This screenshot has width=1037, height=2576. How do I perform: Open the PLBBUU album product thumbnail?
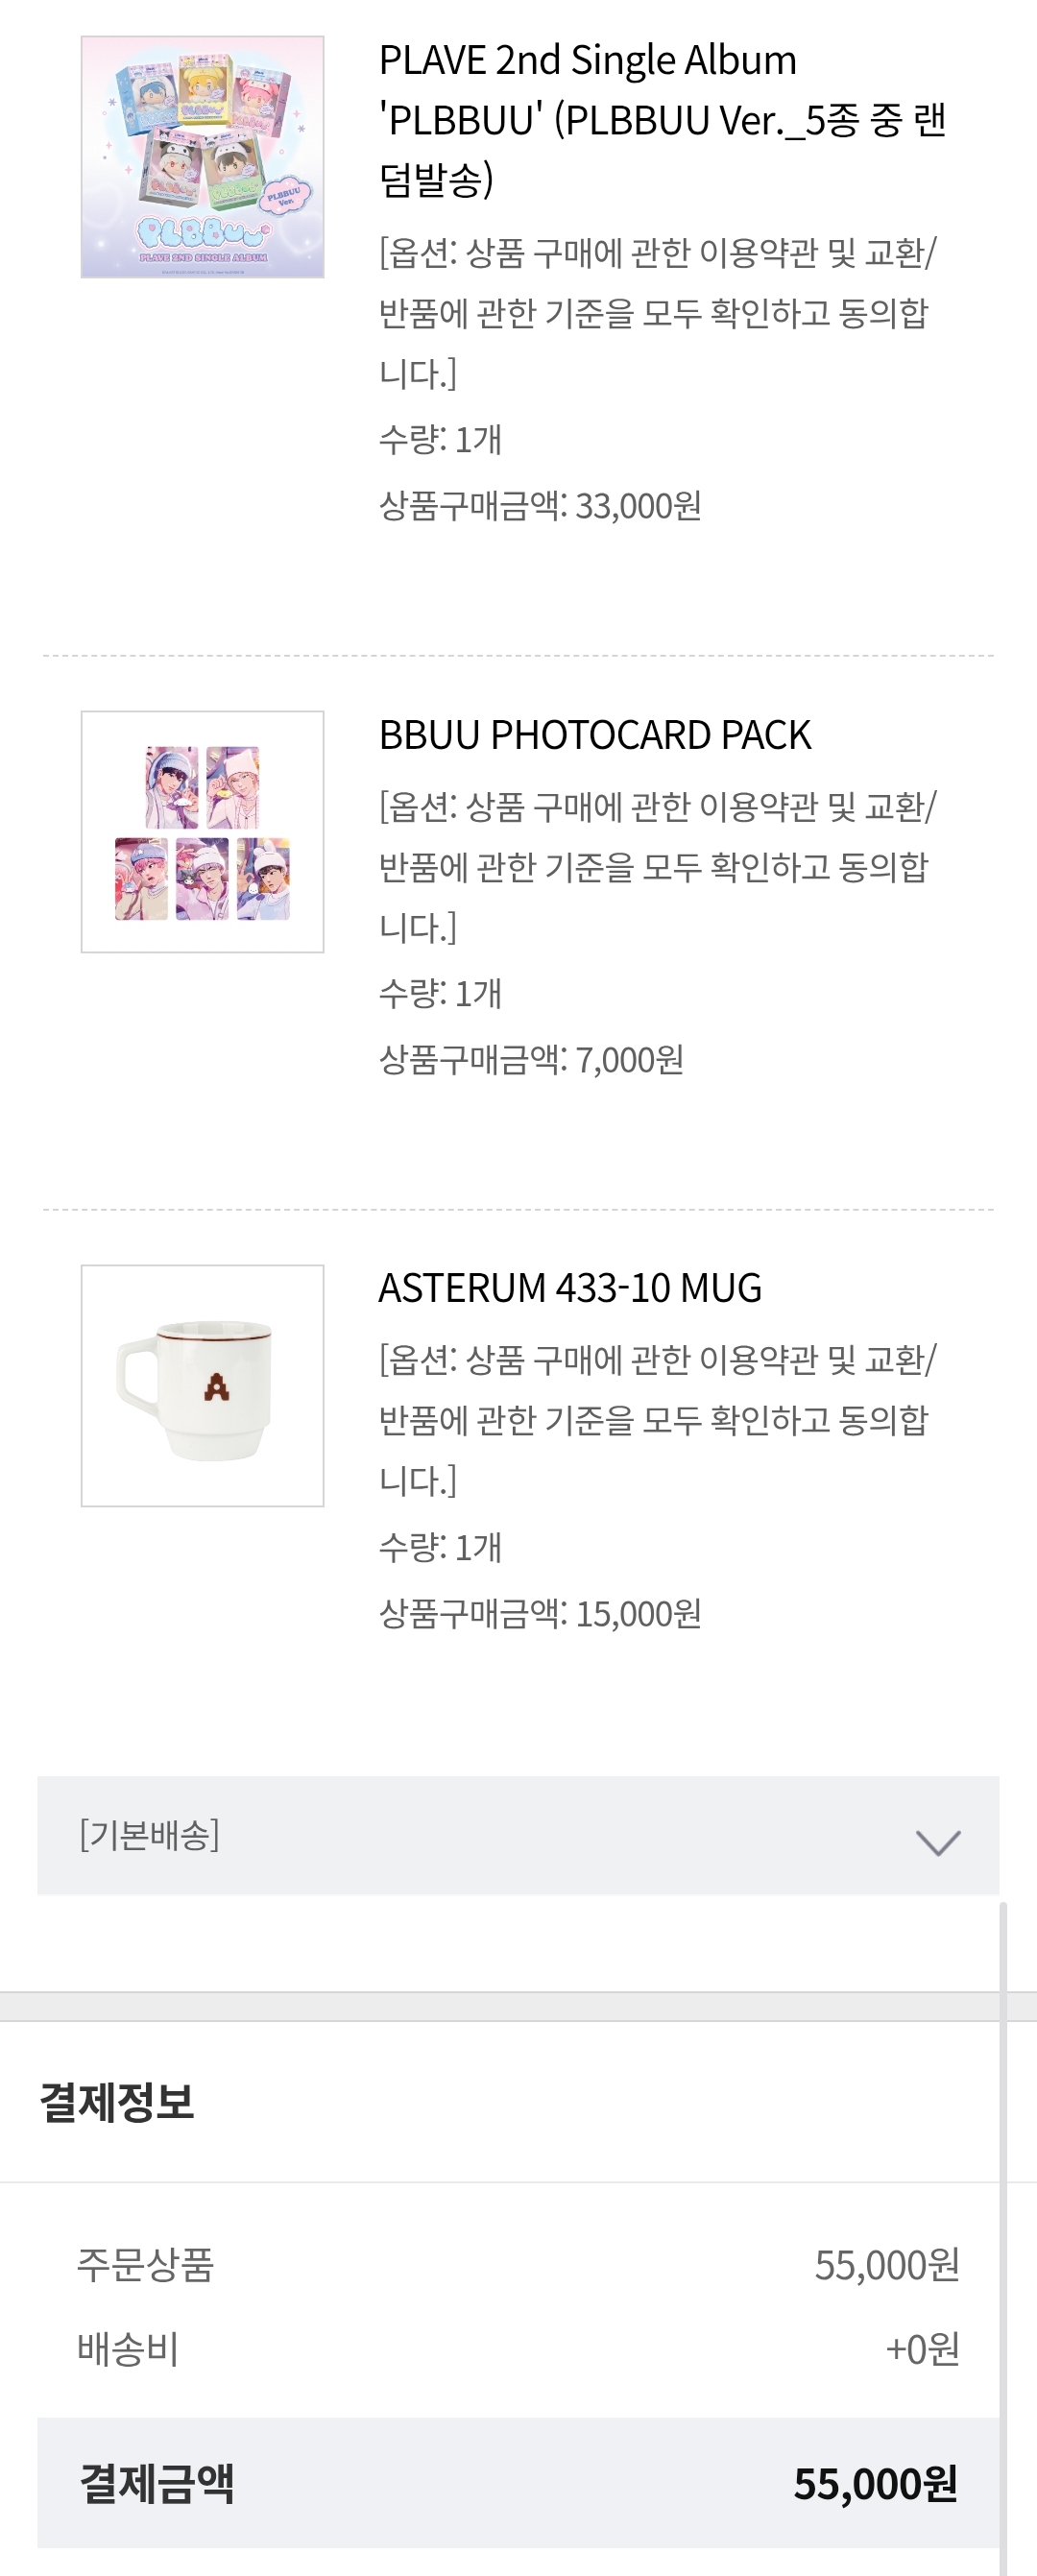[202, 157]
